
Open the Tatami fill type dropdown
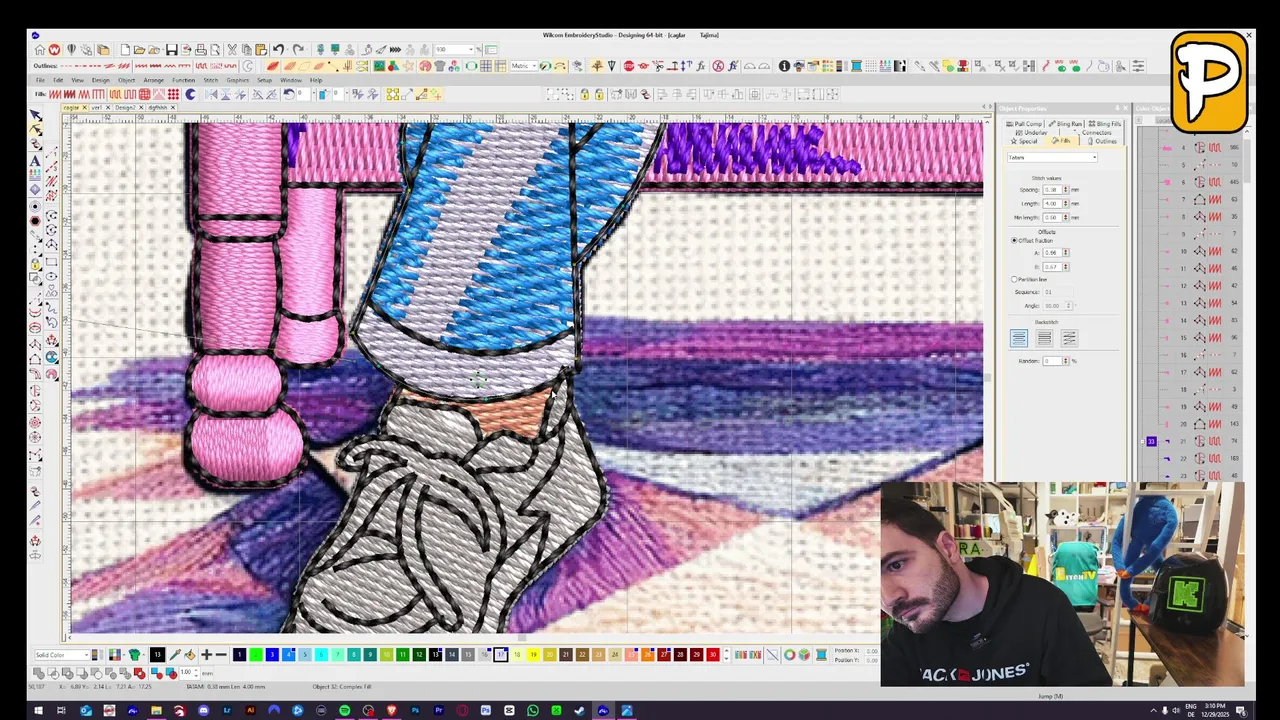click(1052, 157)
